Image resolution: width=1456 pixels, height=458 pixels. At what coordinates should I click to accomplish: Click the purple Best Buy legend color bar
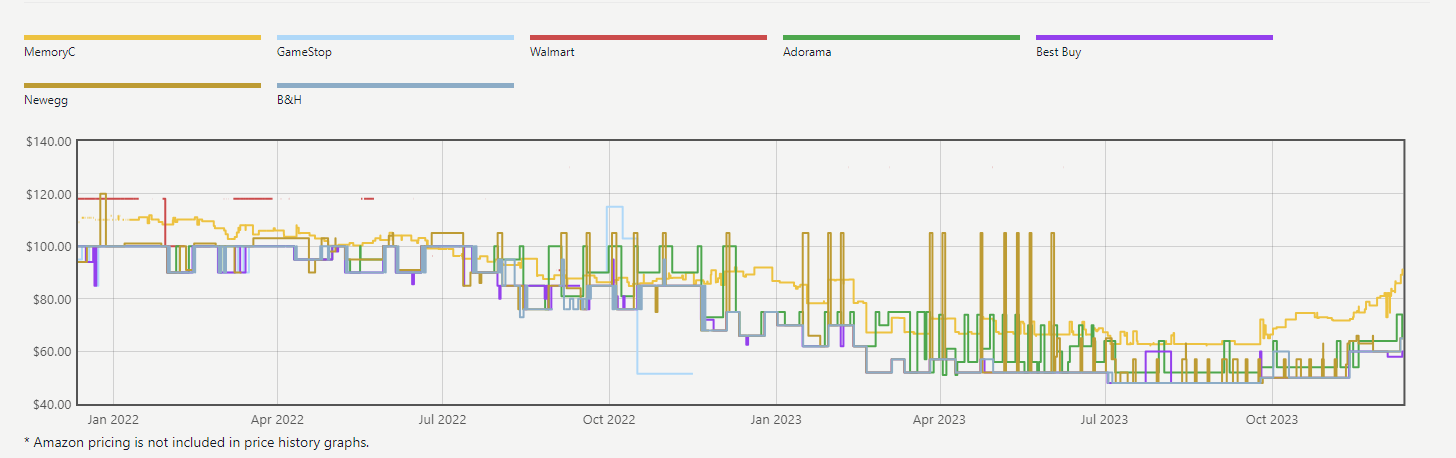tap(1154, 38)
